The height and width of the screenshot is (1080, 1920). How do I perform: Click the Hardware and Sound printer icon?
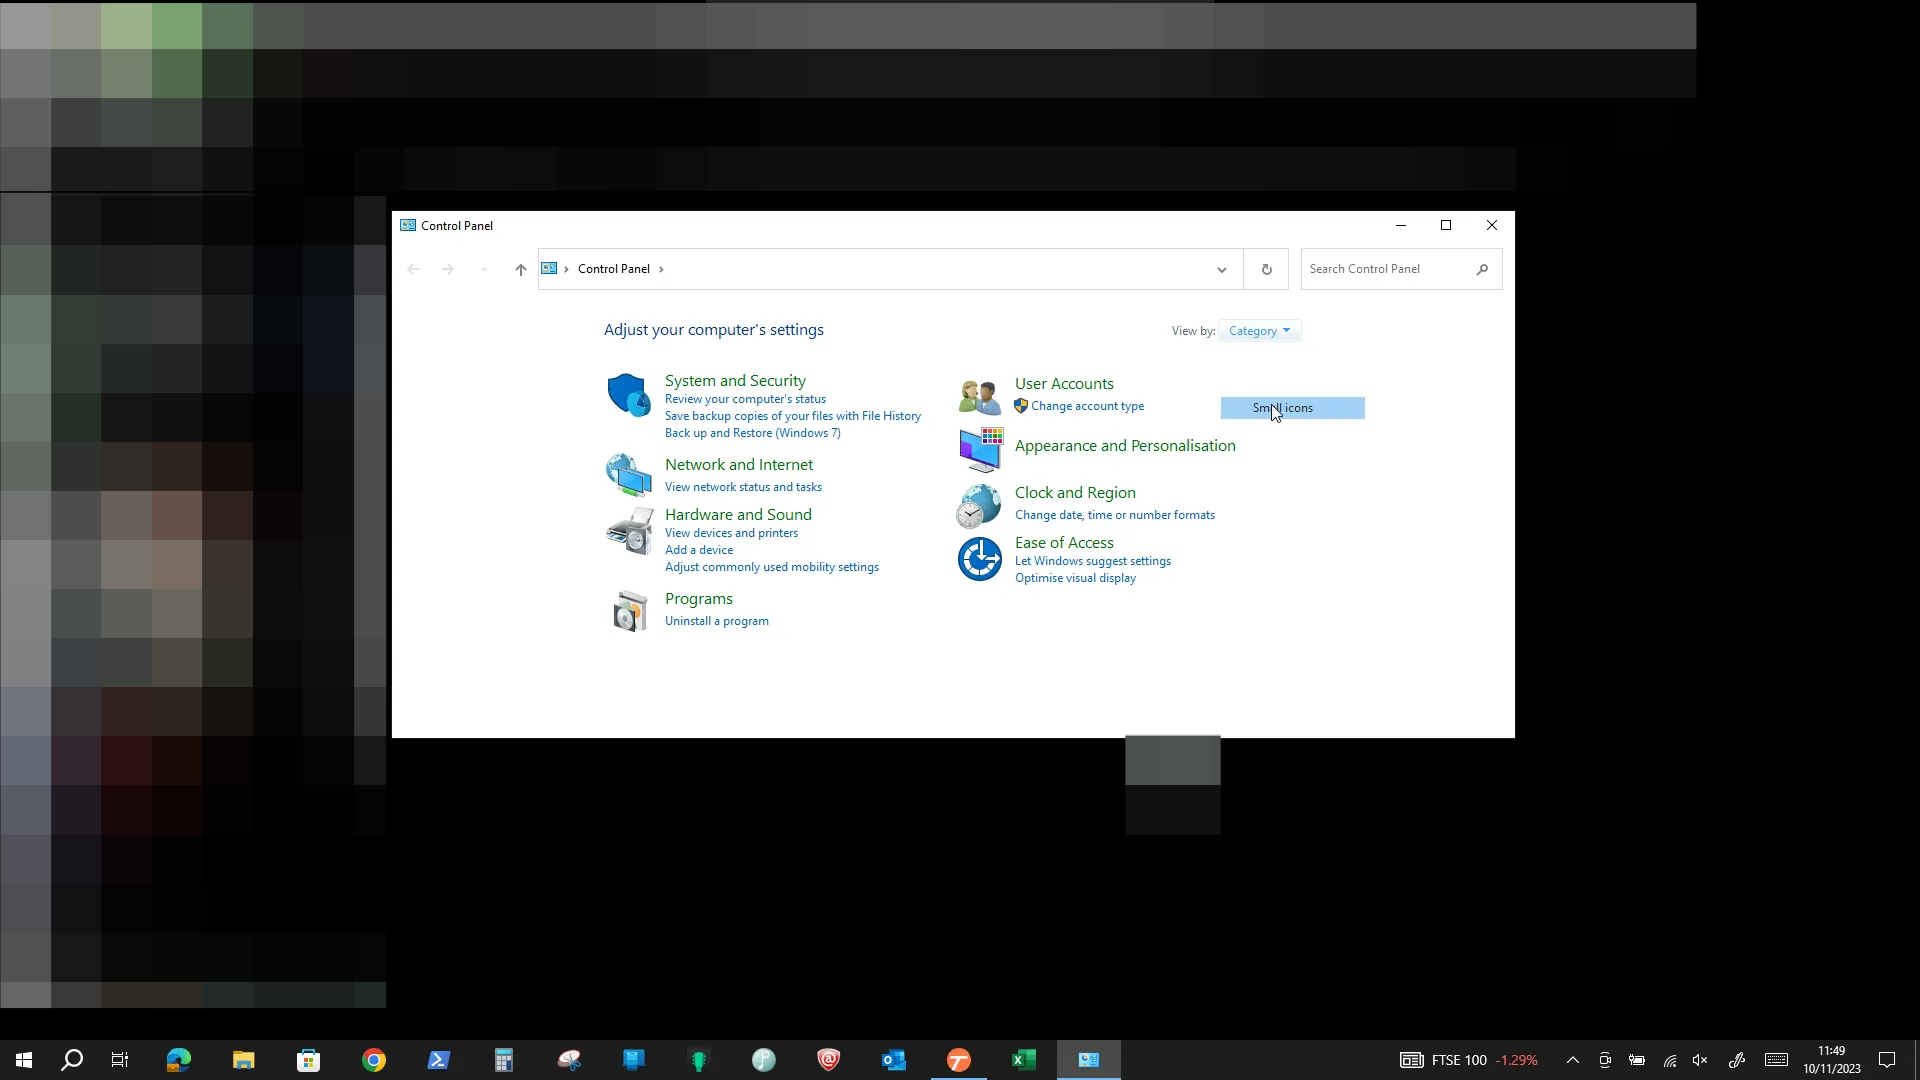[629, 531]
